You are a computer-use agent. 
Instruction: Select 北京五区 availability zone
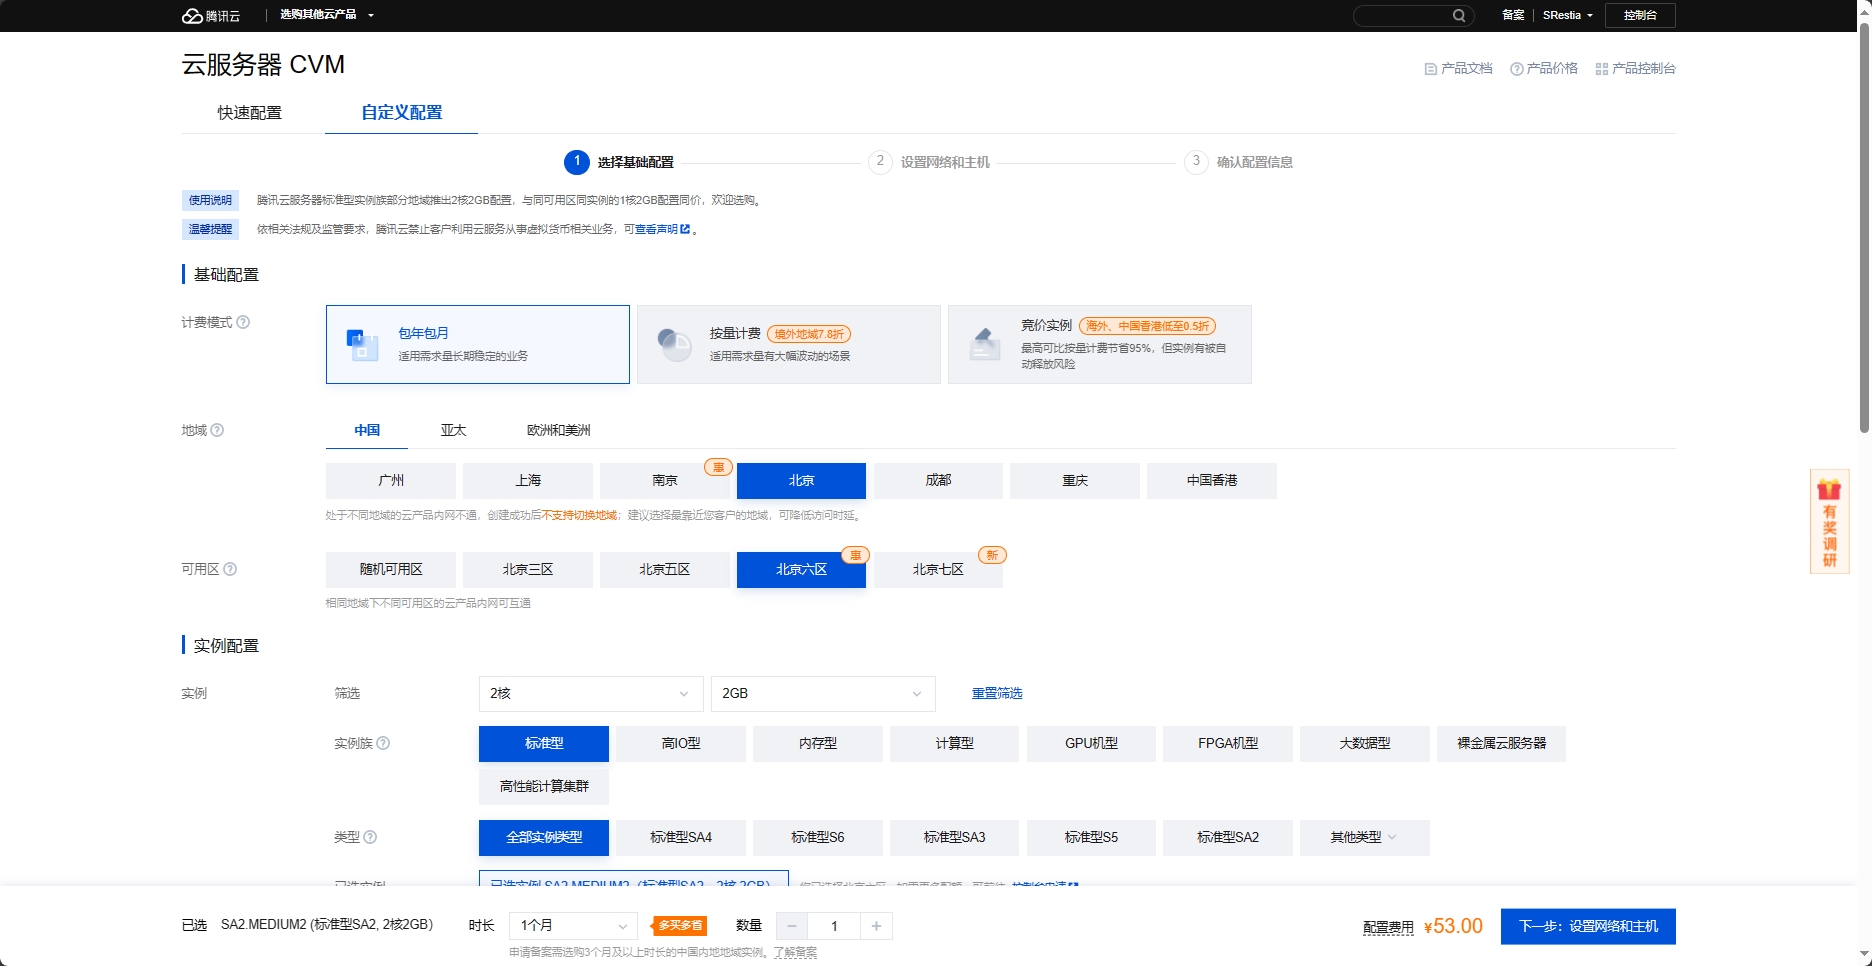[x=665, y=570]
